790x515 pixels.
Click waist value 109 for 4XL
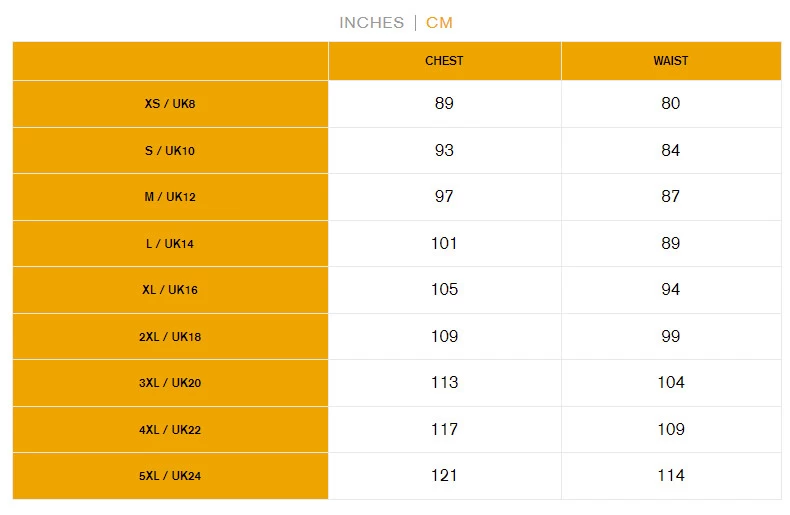(x=670, y=430)
